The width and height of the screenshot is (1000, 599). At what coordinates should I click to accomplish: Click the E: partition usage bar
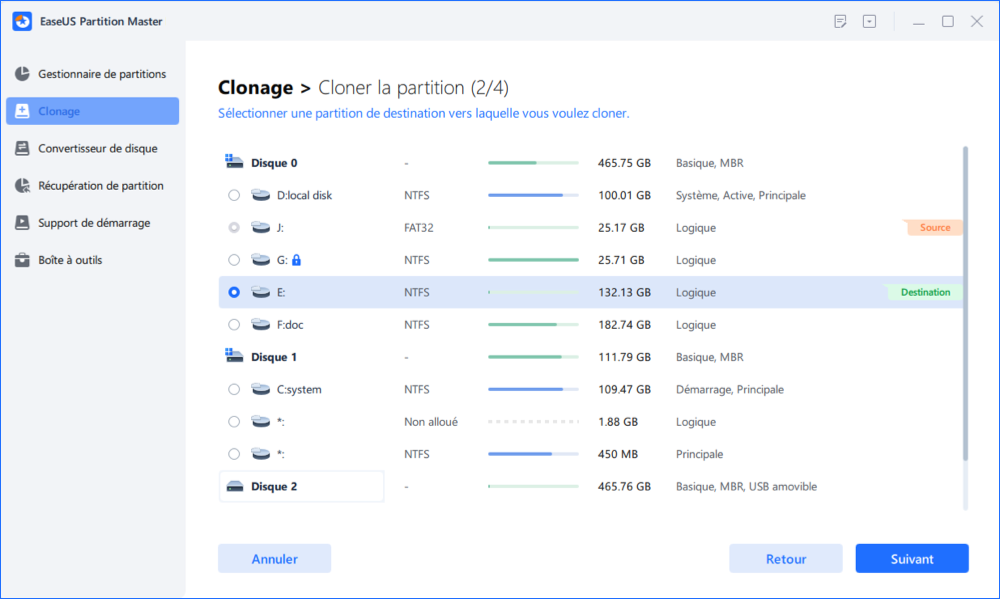click(533, 293)
